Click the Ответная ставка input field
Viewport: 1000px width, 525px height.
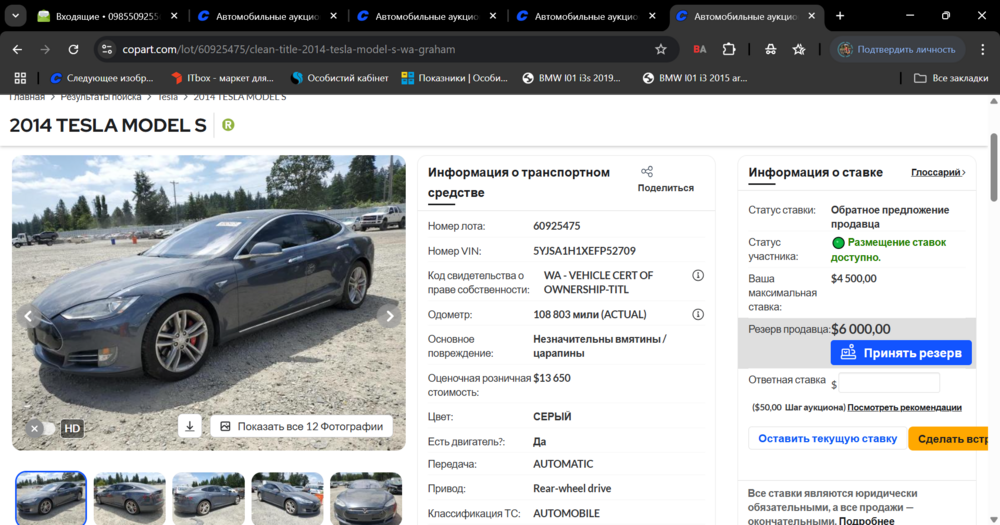tap(889, 383)
